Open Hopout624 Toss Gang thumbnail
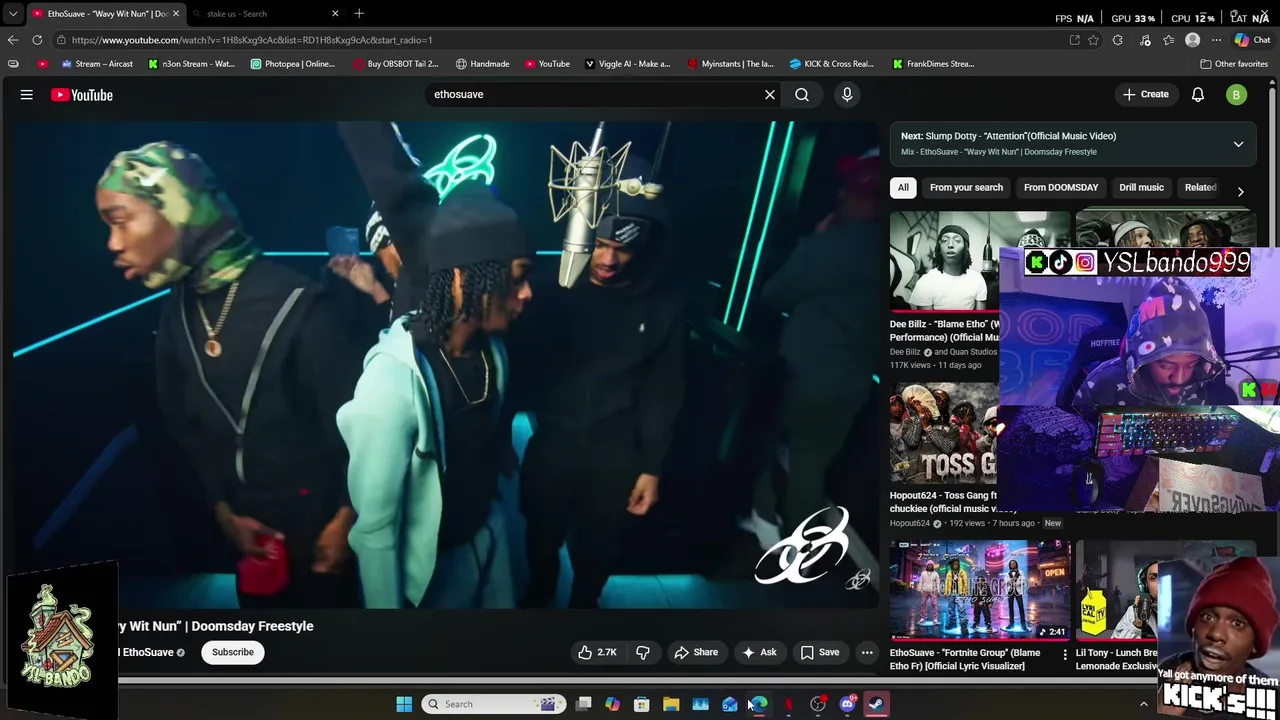Screen dimensions: 1280x720 pos(944,432)
